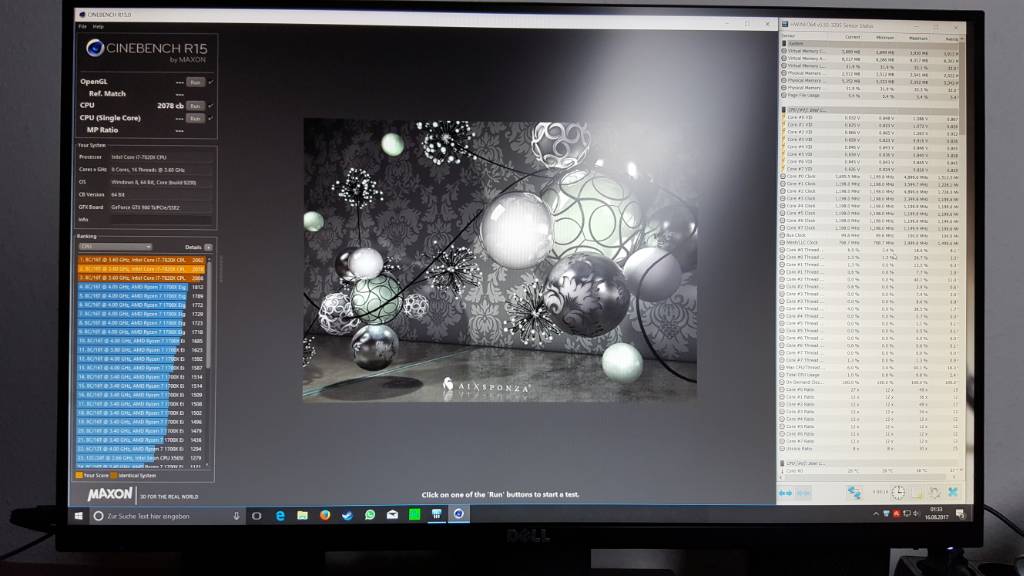Open the File menu in Cinebench
The height and width of the screenshot is (576, 1024).
click(82, 27)
